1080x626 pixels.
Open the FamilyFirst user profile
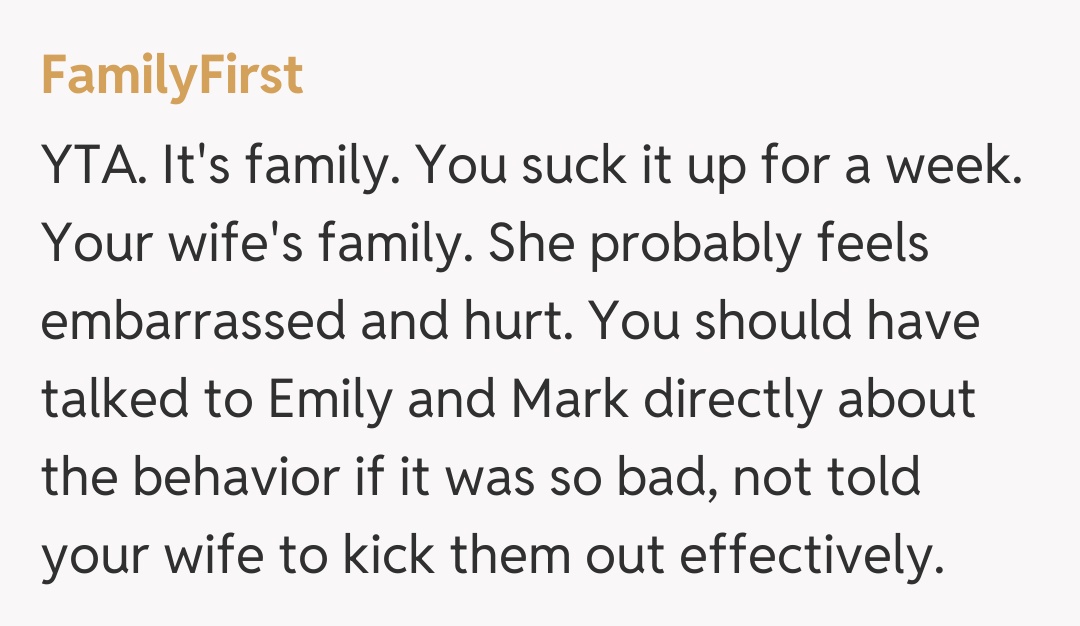[171, 75]
